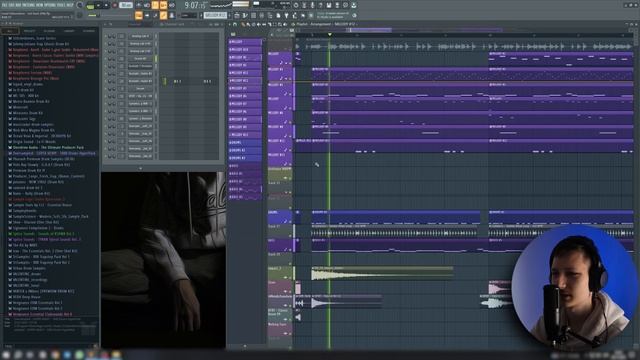Toggle the orange blend recording icon
Image resolution: width=640 pixels, height=360 pixels.
tap(163, 5)
